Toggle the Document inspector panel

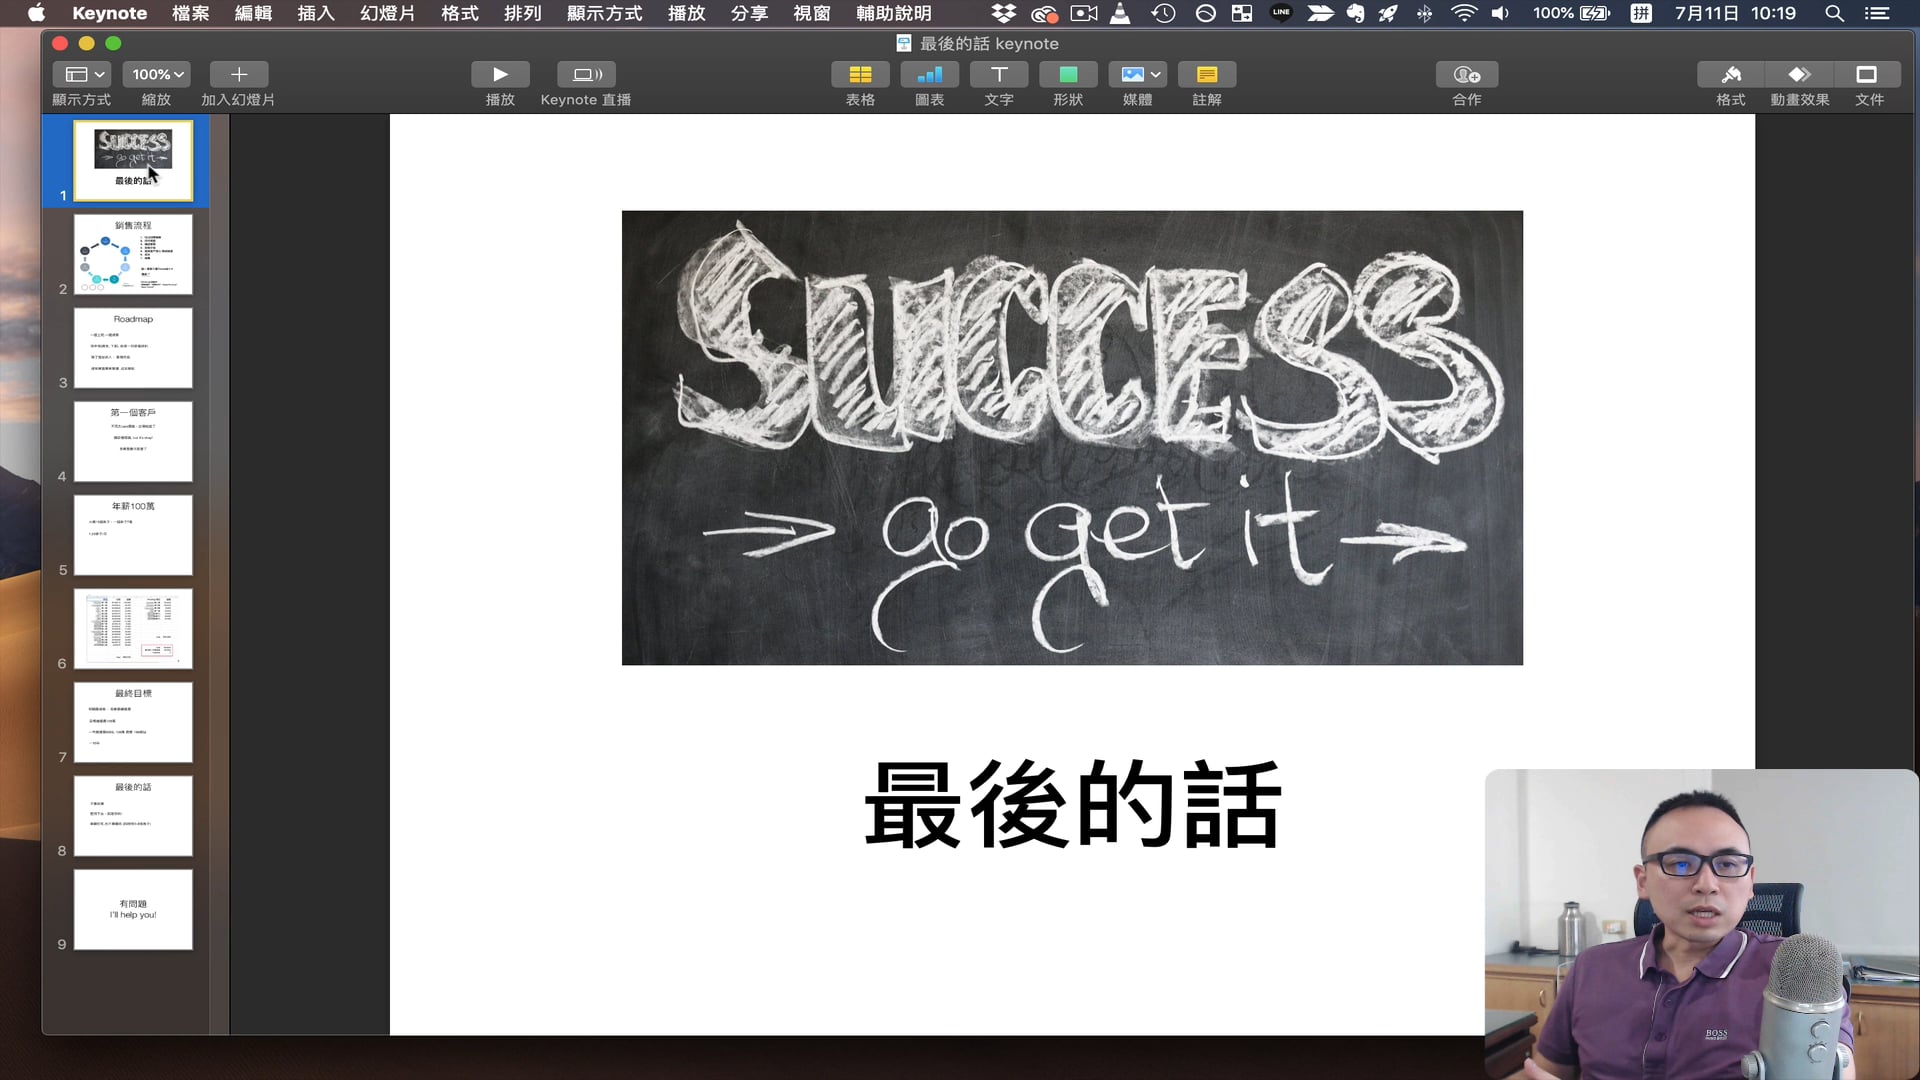1866,75
